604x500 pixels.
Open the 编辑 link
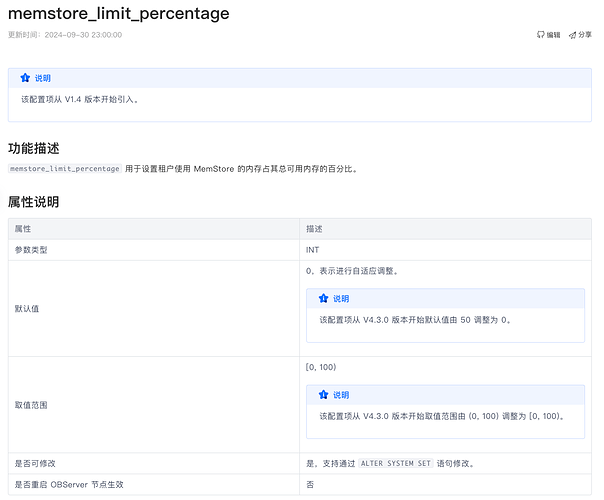tap(549, 35)
